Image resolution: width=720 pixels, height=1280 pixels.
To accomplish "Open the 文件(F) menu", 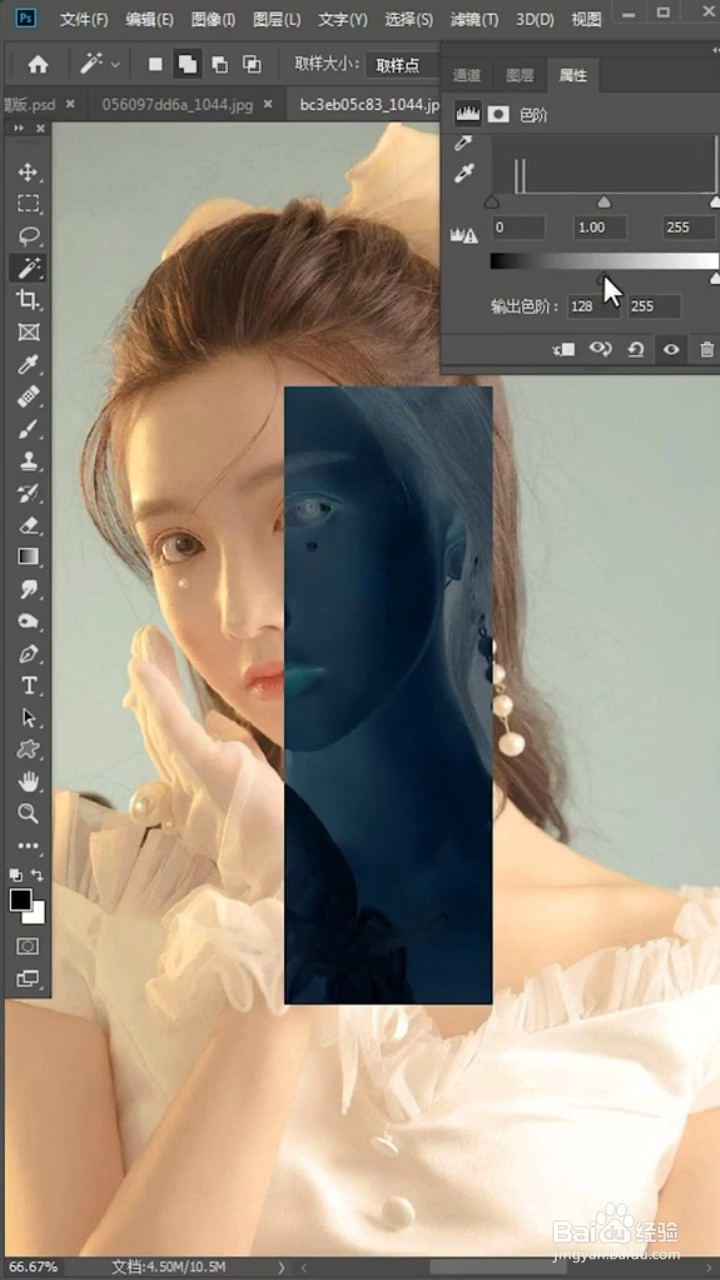I will (84, 19).
